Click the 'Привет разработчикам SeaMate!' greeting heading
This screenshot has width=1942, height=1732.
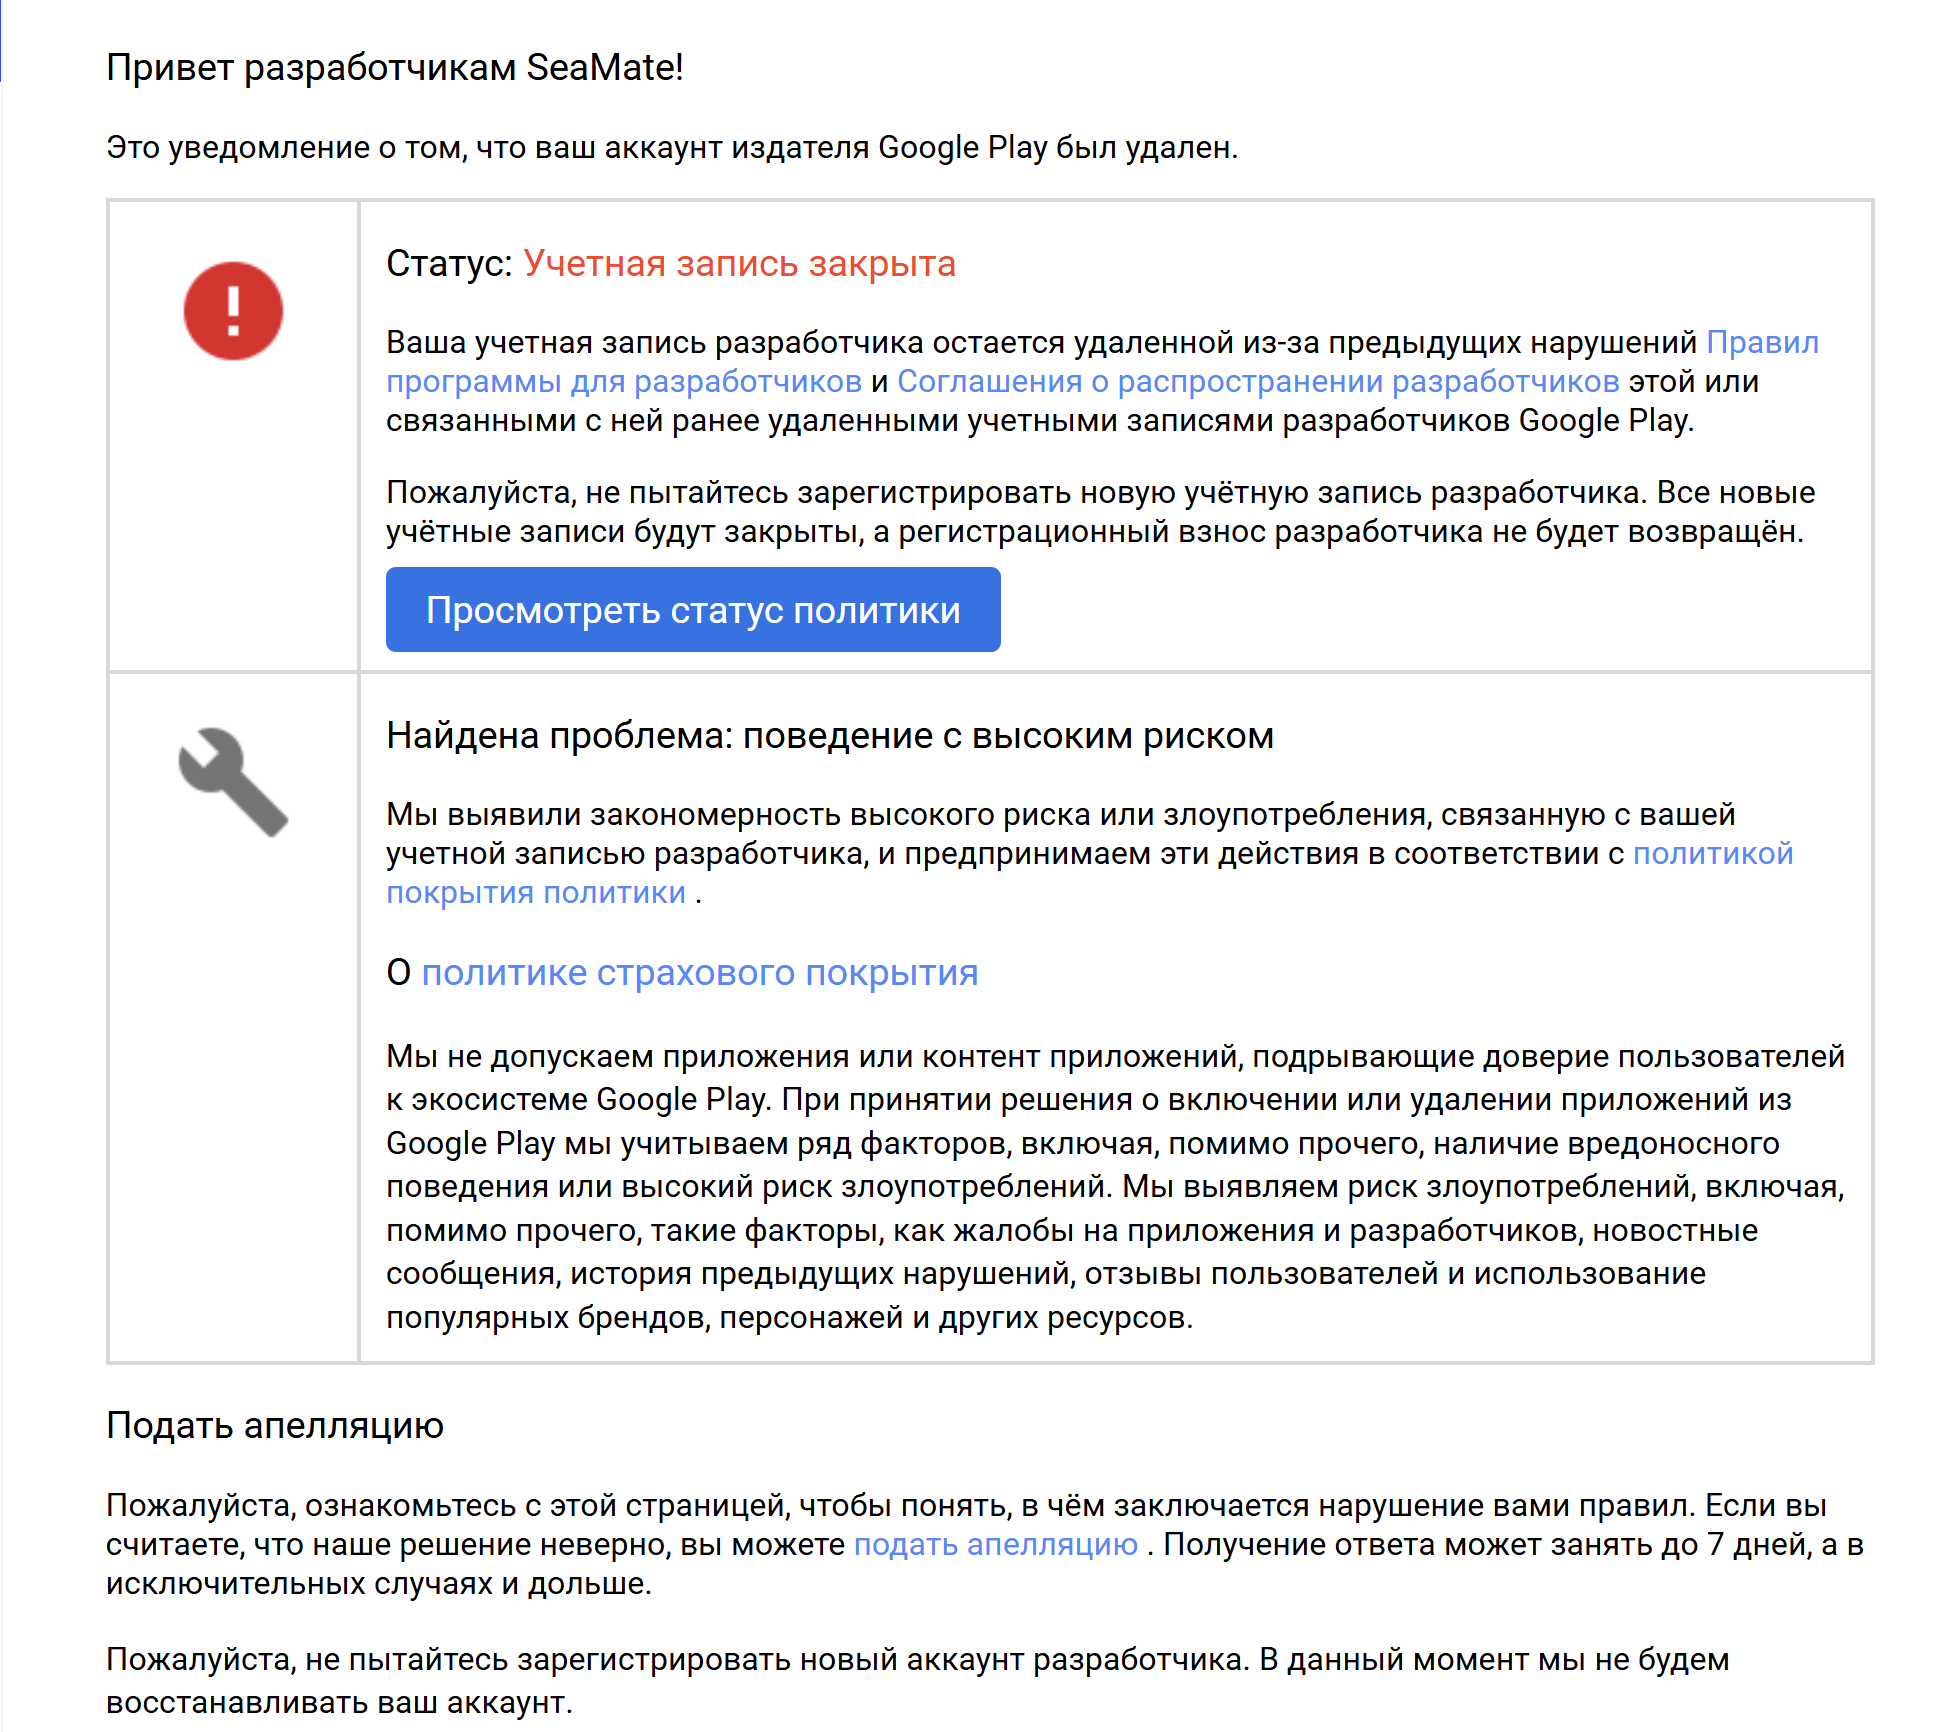click(395, 67)
